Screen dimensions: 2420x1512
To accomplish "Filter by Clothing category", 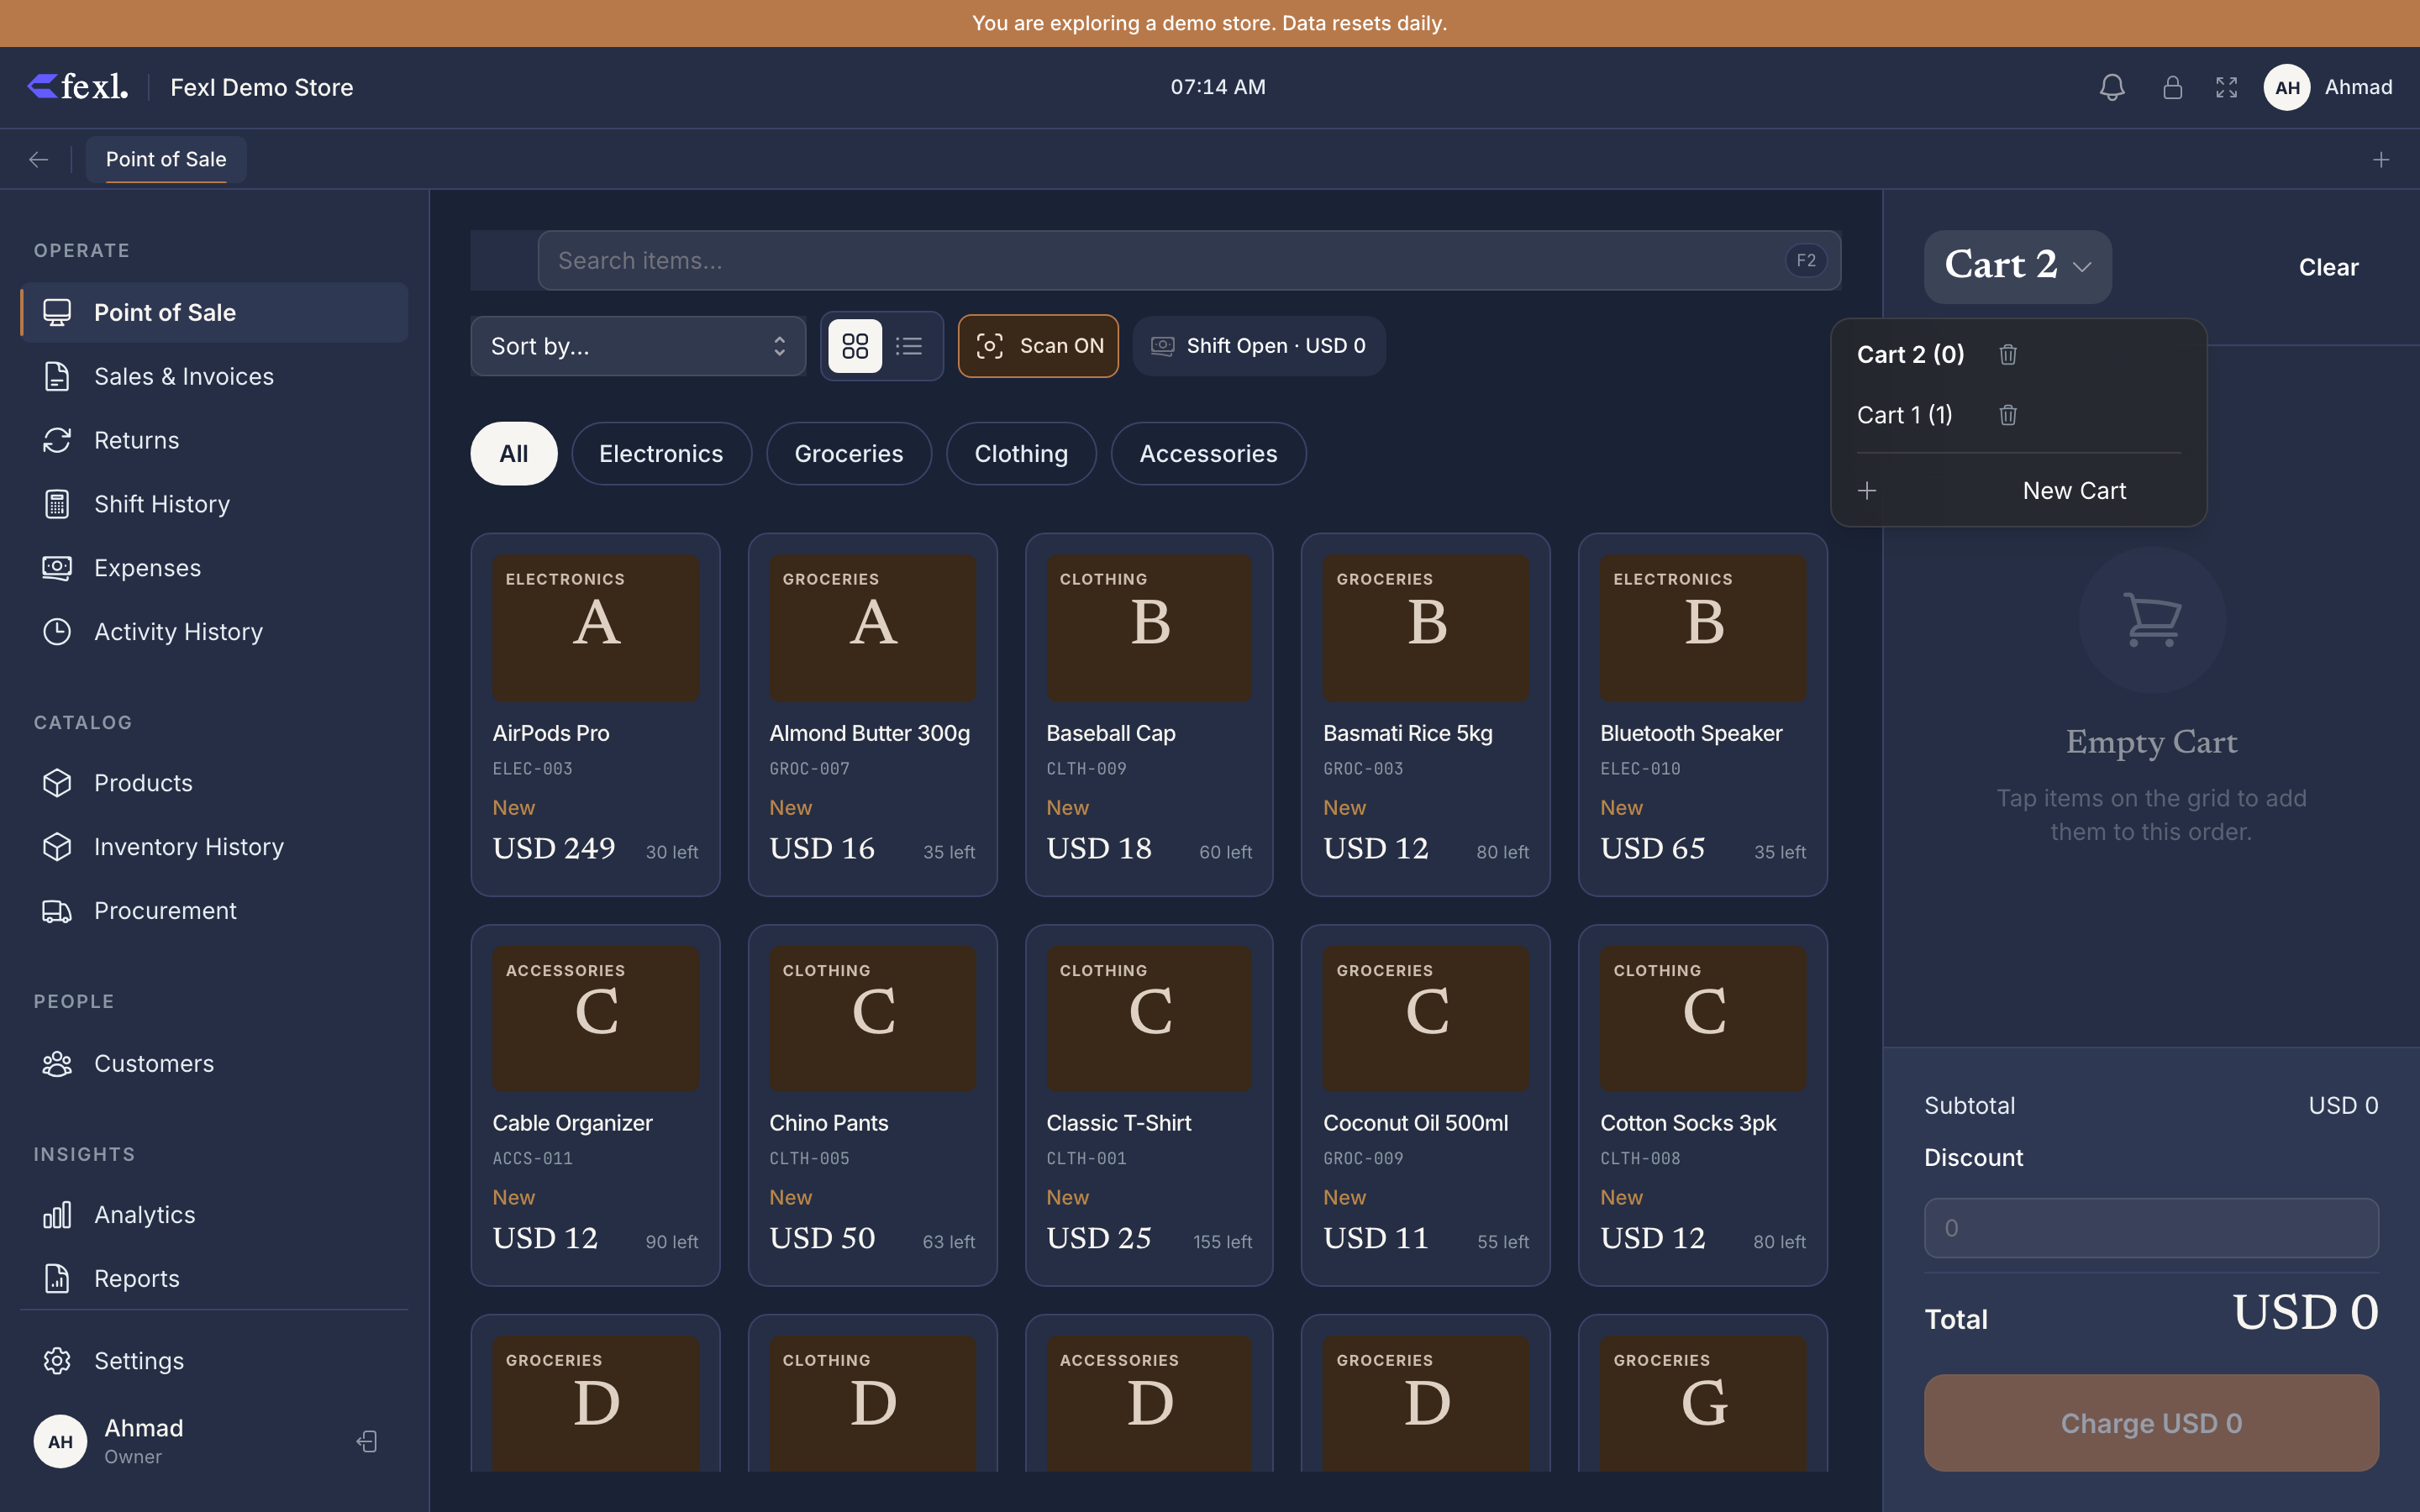I will click(x=1021, y=454).
